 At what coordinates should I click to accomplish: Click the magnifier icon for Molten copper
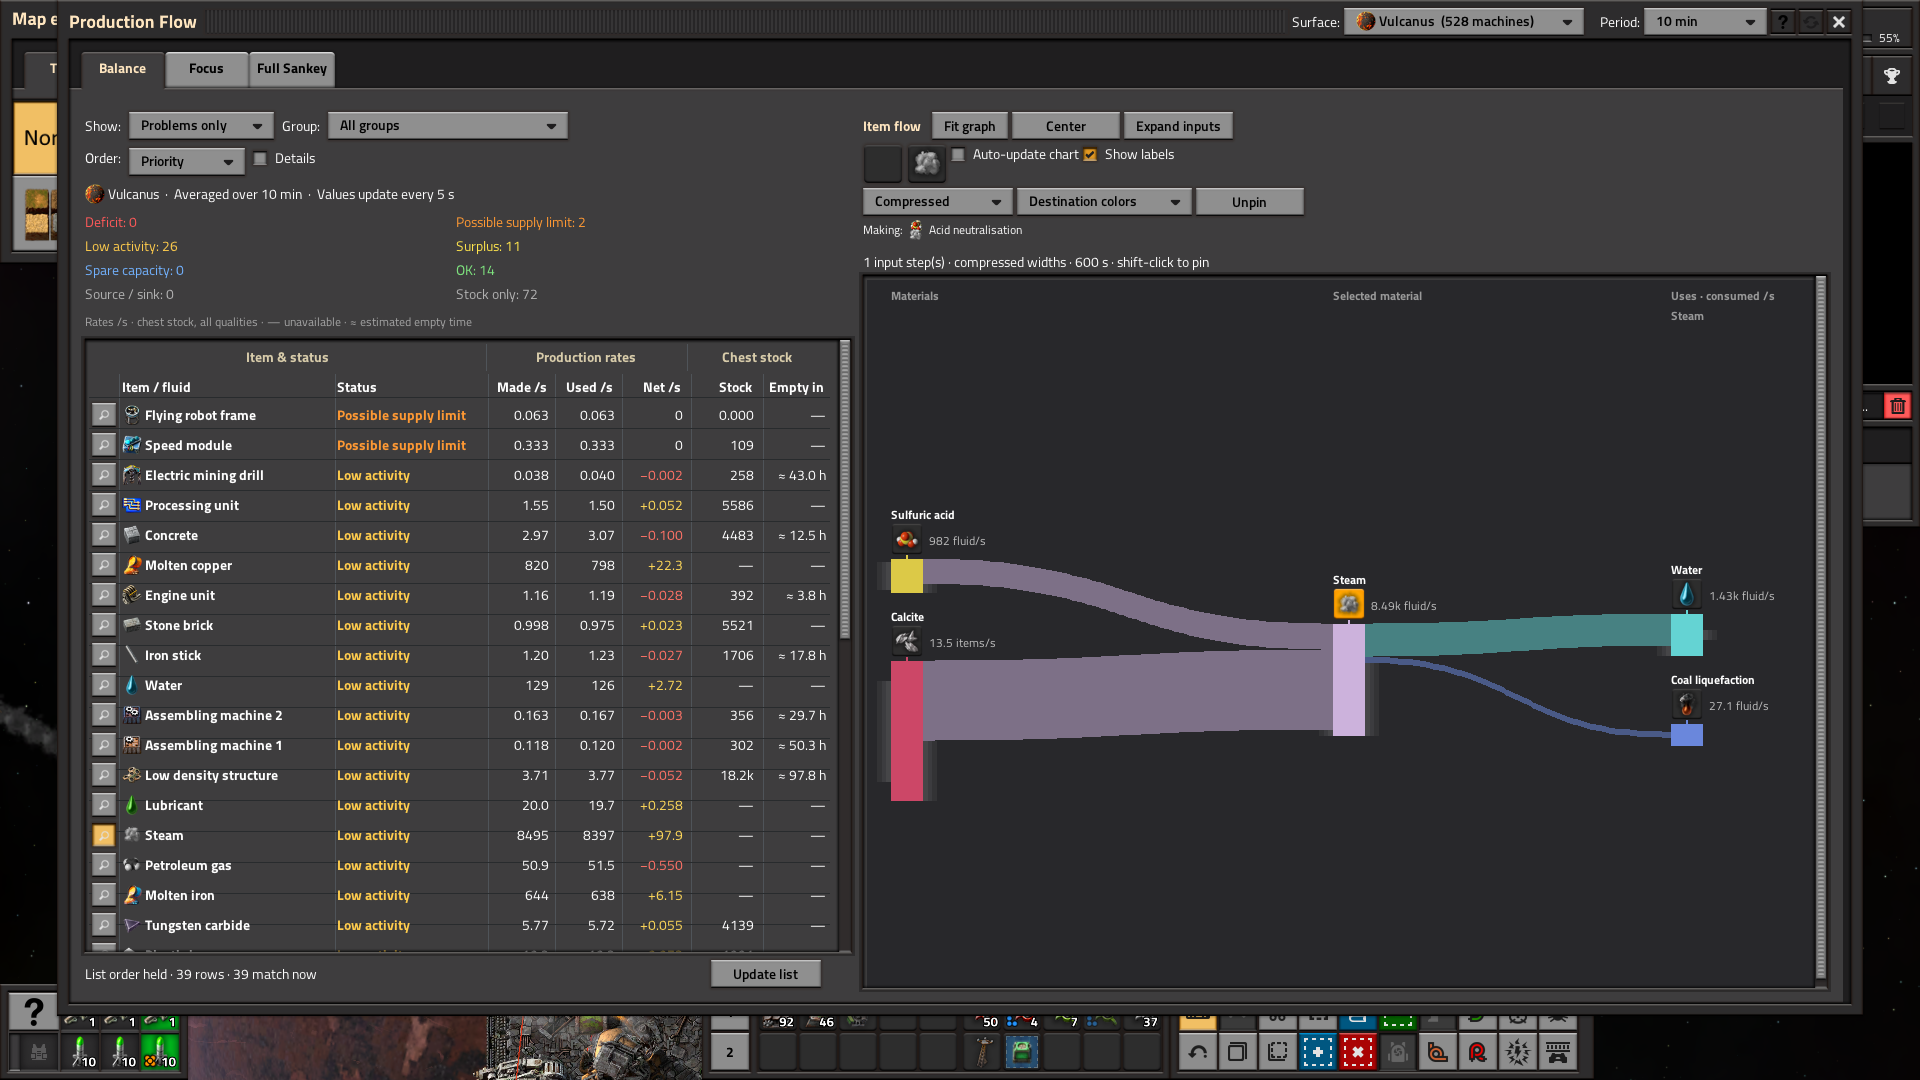(x=103, y=565)
